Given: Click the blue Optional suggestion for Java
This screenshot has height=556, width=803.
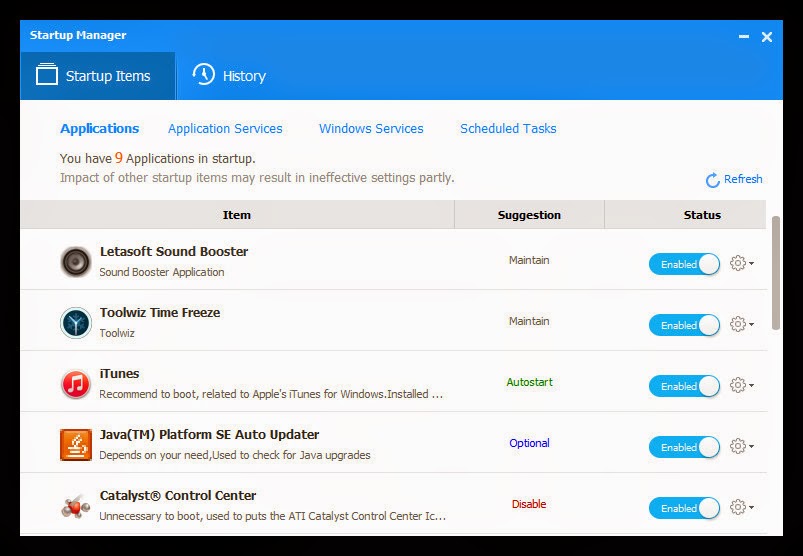Looking at the screenshot, I should (530, 443).
